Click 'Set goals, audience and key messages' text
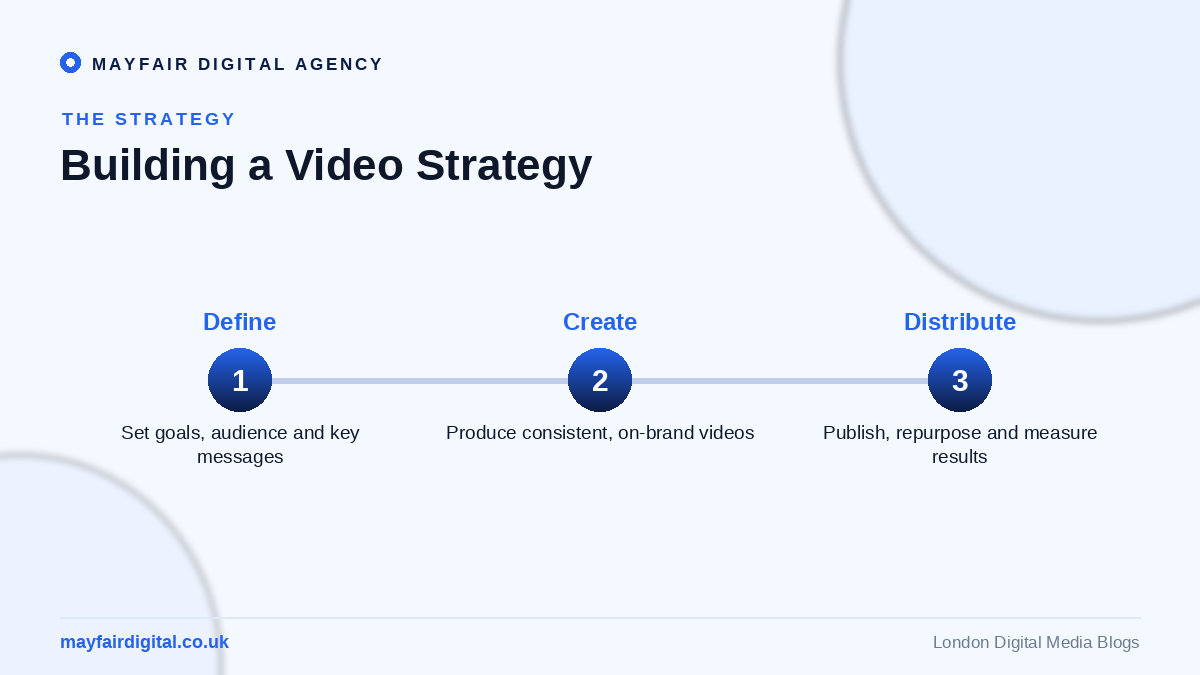The image size is (1200, 675). (240, 445)
